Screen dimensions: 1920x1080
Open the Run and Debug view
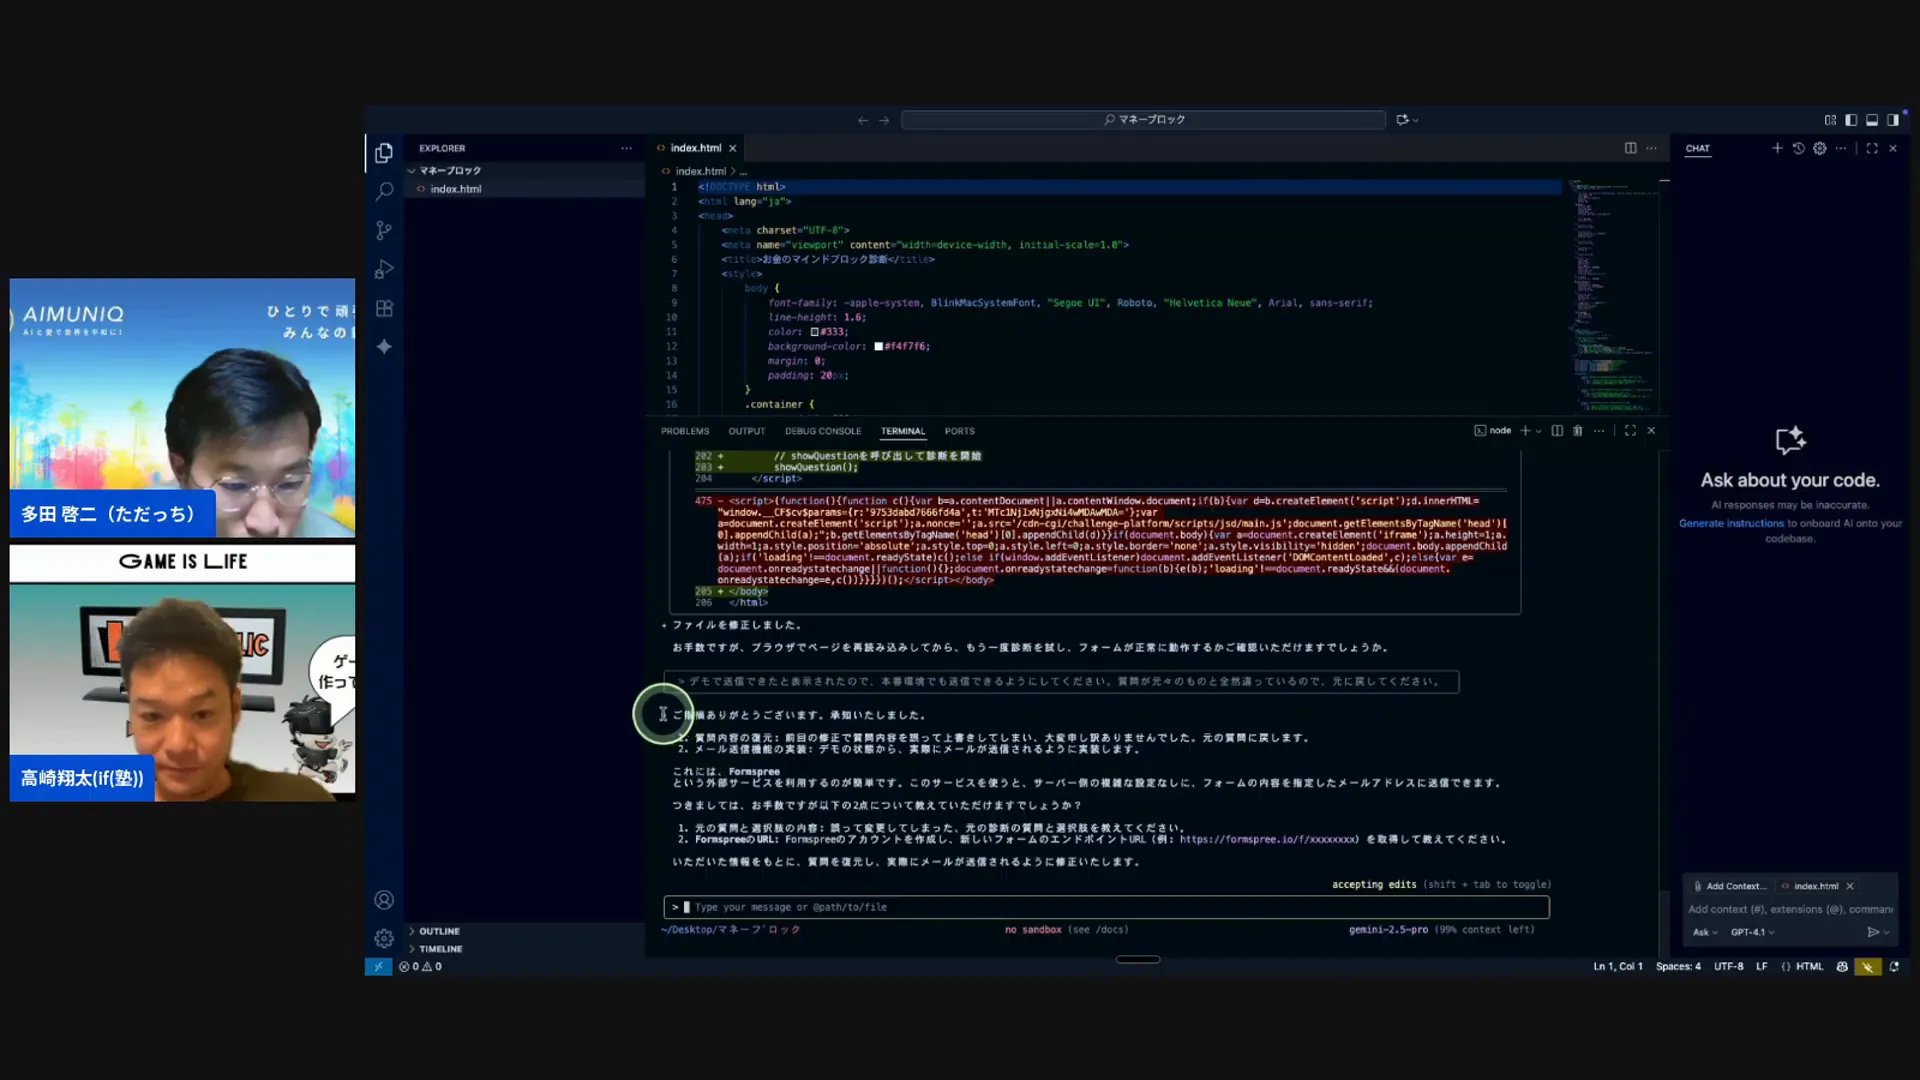[384, 269]
